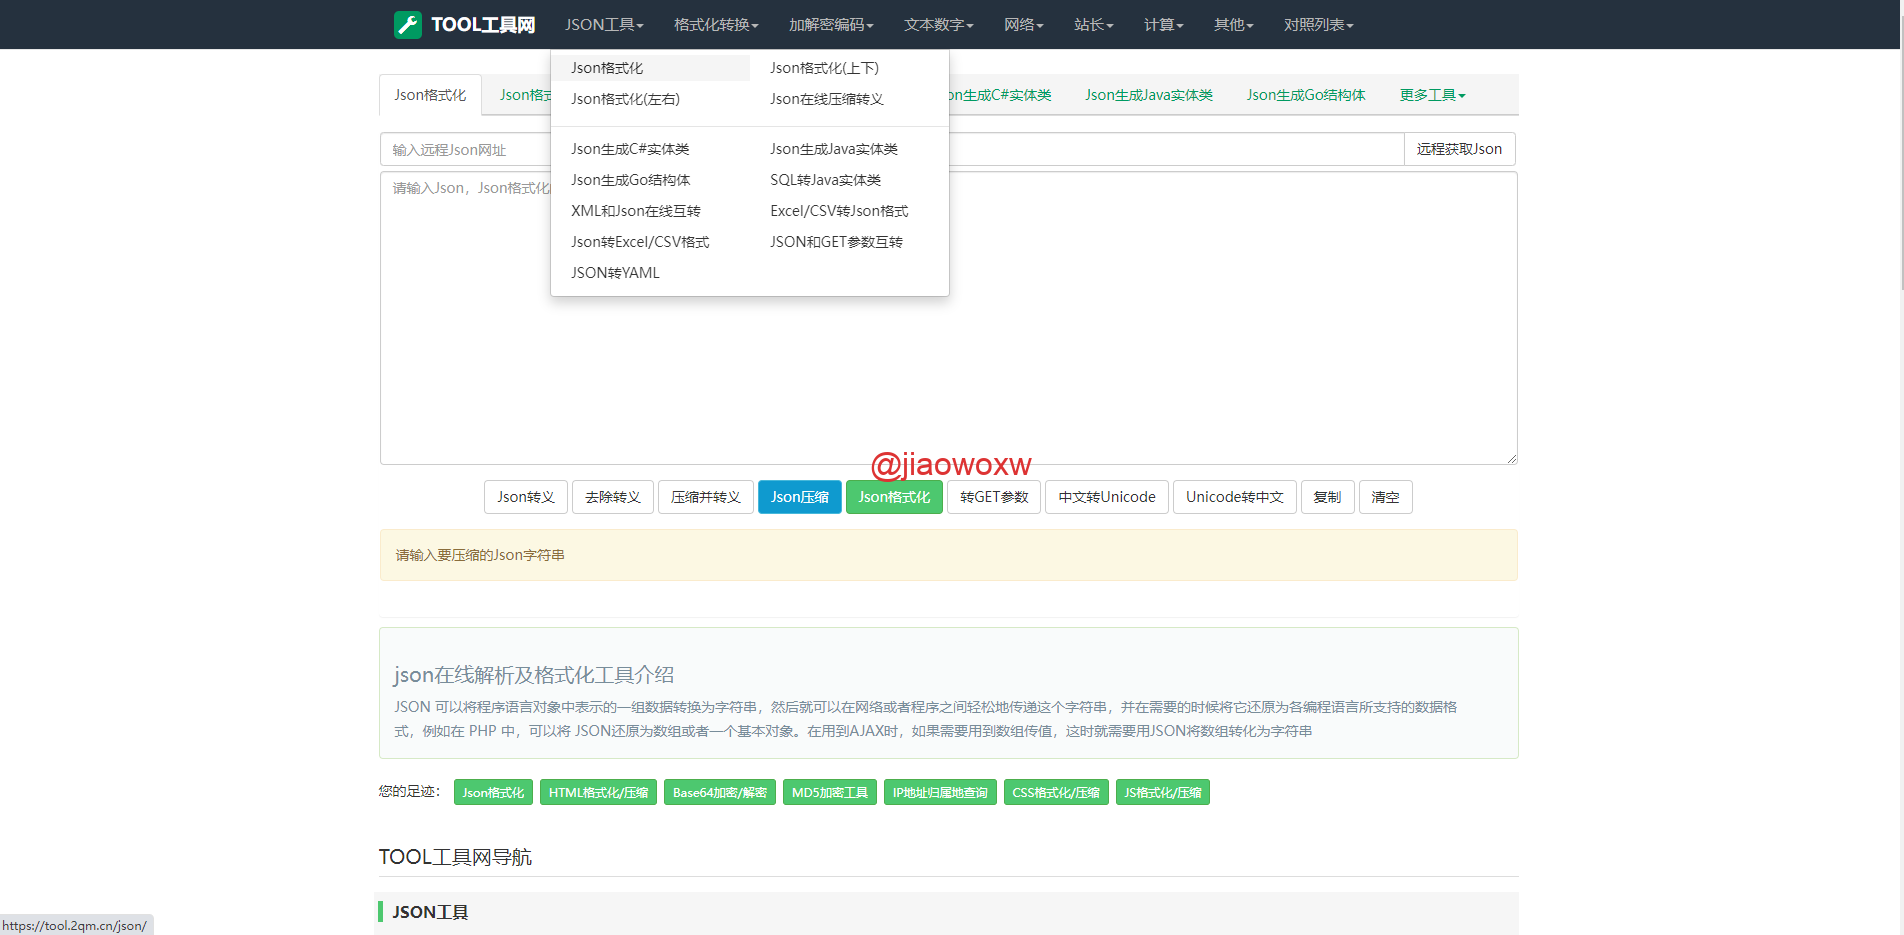Screen dimensions: 1904x935
Task: Click the Json转义 button
Action: click(x=526, y=497)
